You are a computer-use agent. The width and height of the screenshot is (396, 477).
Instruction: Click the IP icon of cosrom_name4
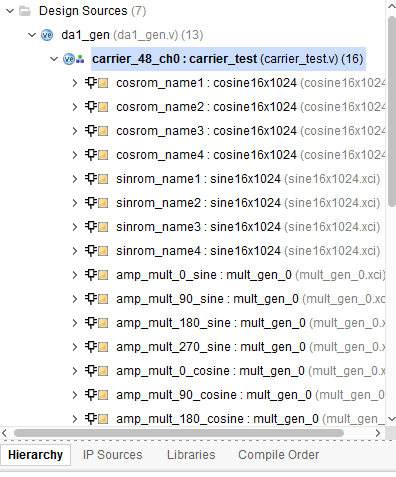coord(97,154)
